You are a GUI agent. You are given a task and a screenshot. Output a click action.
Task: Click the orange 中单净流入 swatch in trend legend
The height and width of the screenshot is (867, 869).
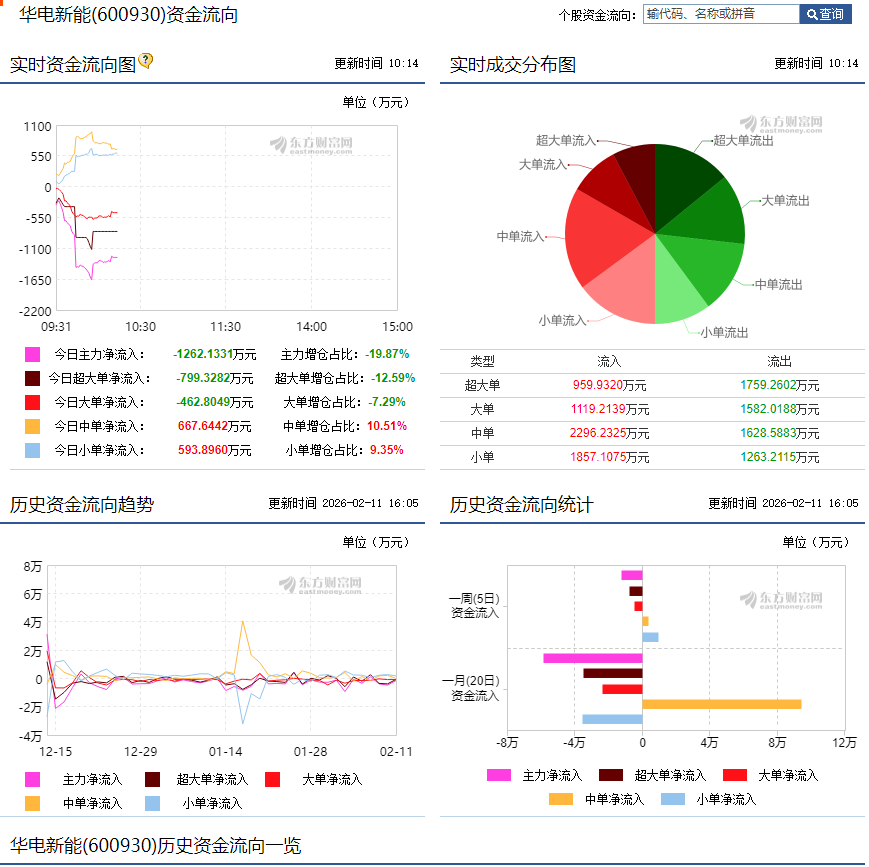tap(33, 803)
